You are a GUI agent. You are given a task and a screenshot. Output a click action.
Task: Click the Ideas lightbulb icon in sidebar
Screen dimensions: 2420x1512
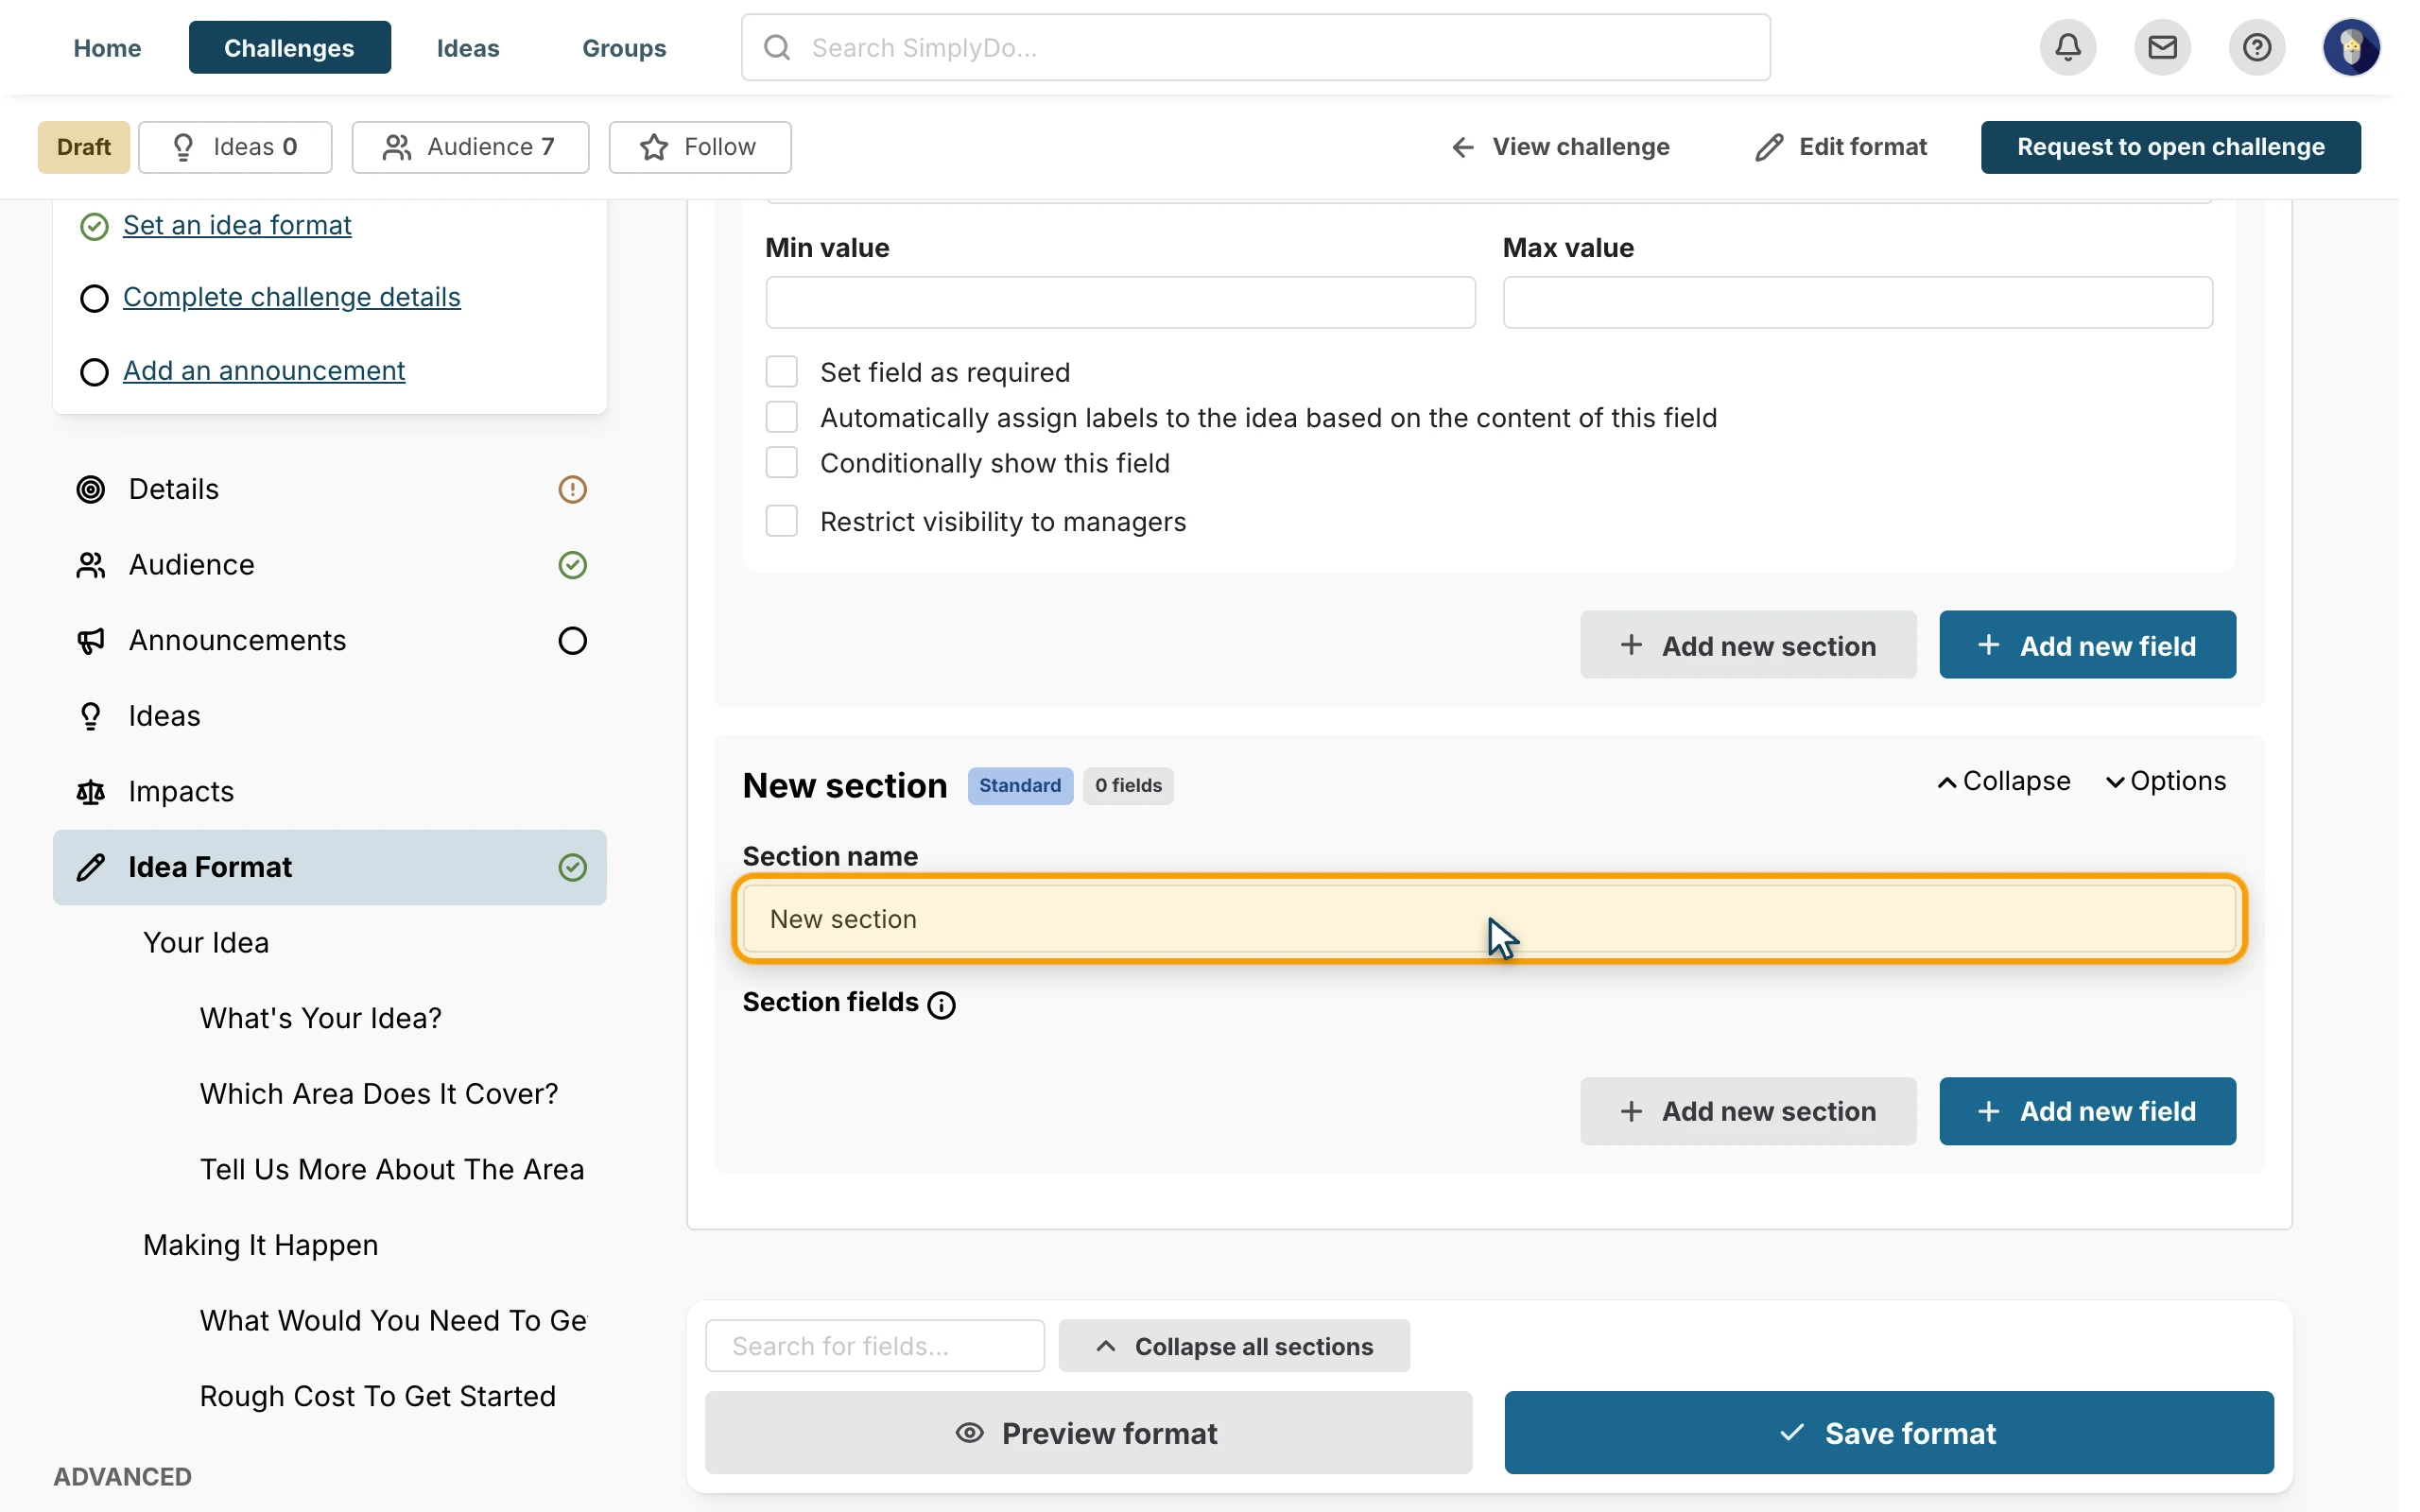91,716
